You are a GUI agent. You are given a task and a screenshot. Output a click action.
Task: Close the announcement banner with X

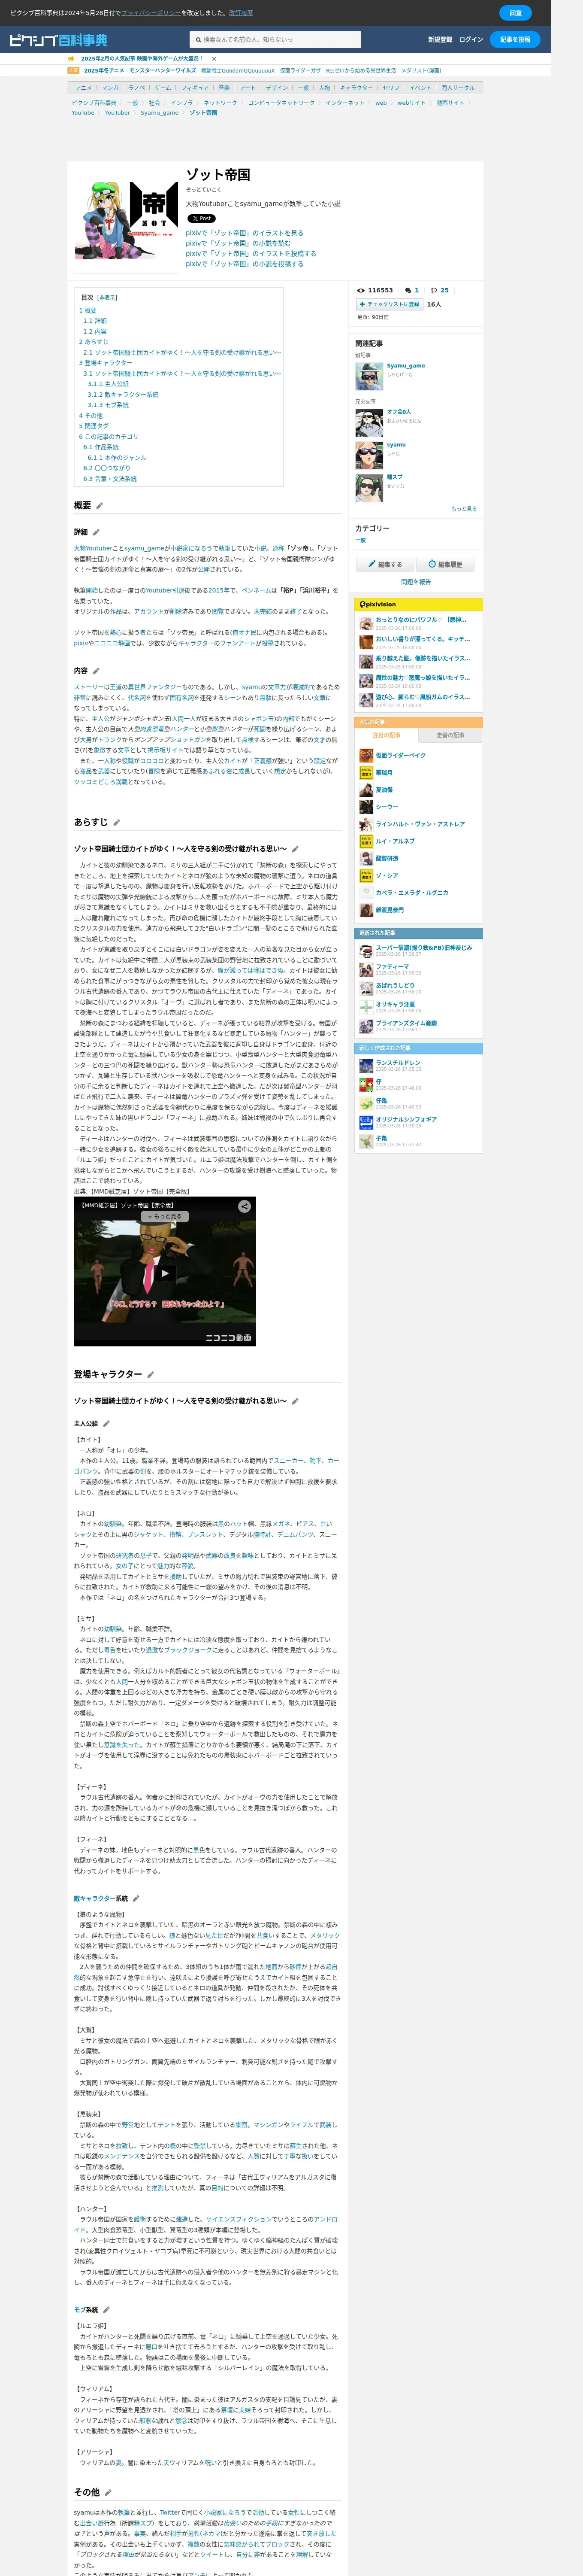tap(213, 59)
